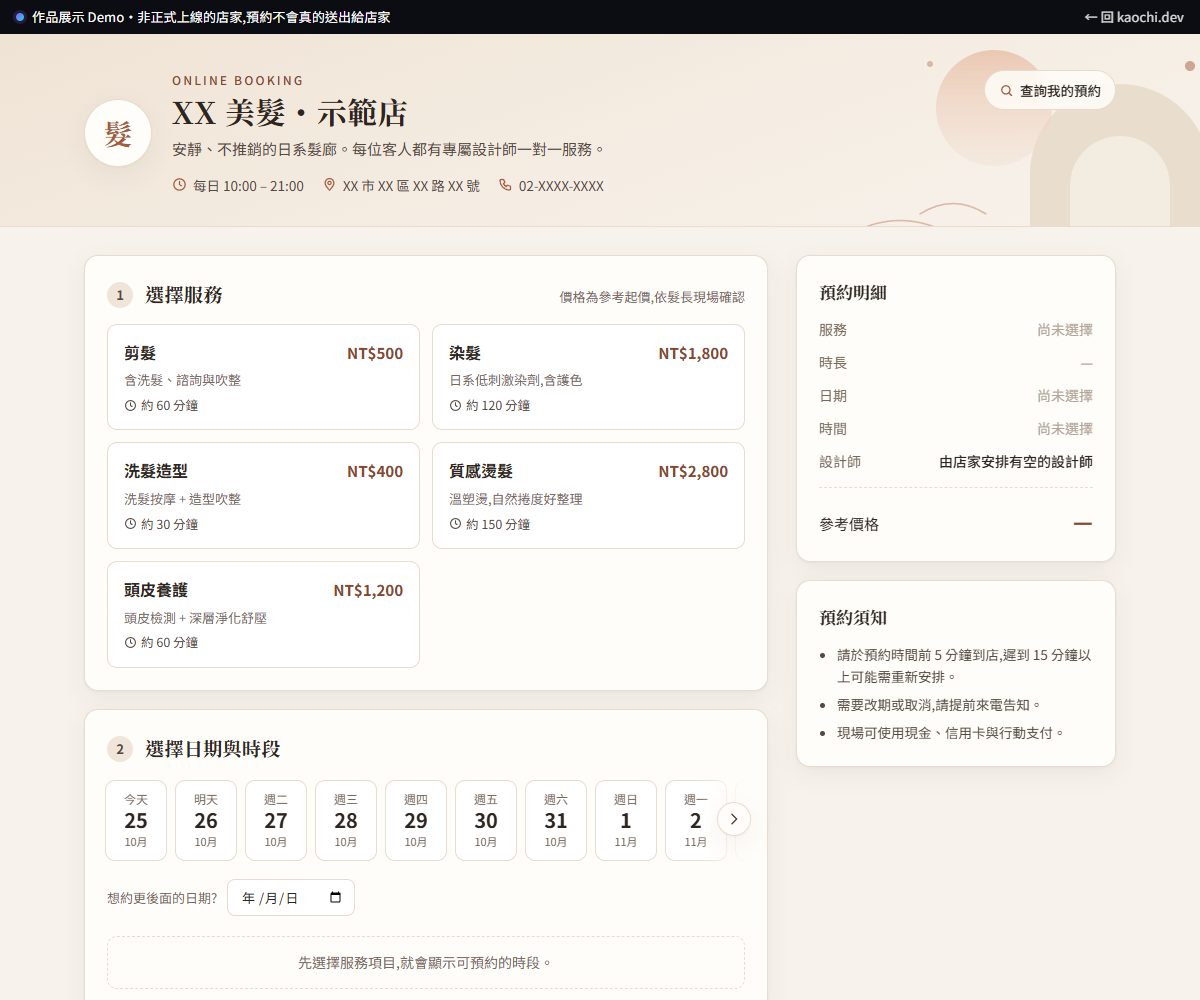Click the 預約須知 heading

point(853,618)
